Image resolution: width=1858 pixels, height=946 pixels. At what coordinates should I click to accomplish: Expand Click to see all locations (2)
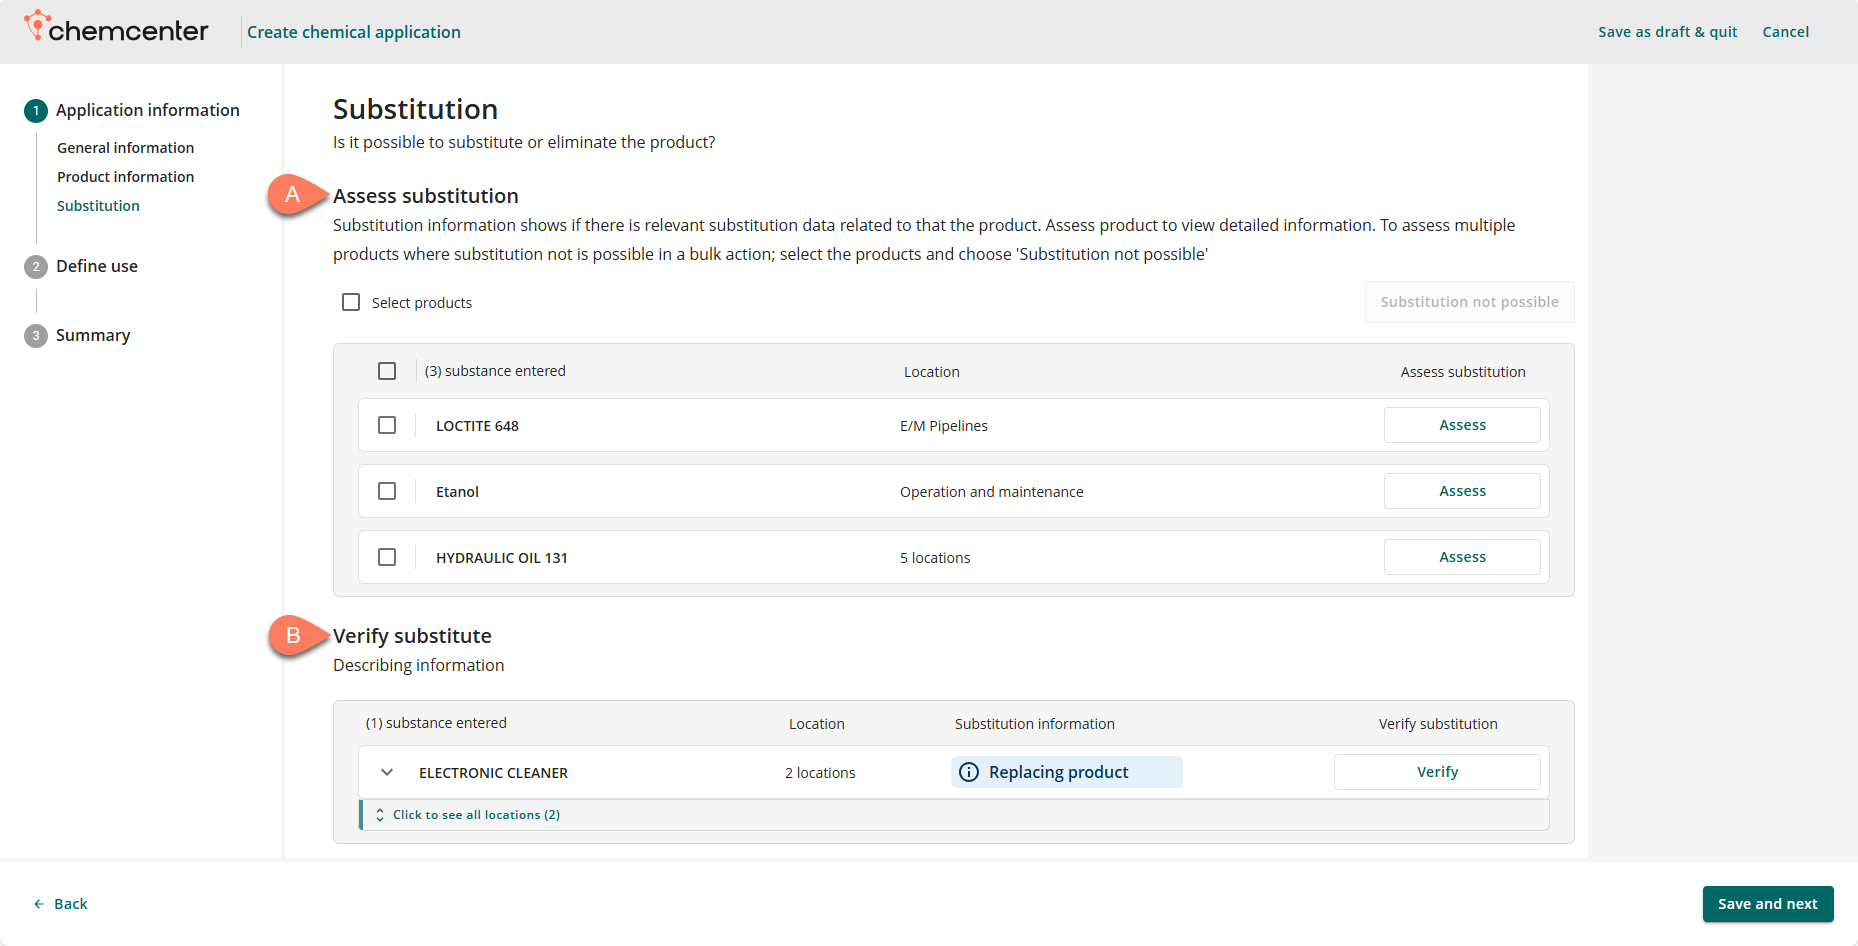(x=475, y=815)
